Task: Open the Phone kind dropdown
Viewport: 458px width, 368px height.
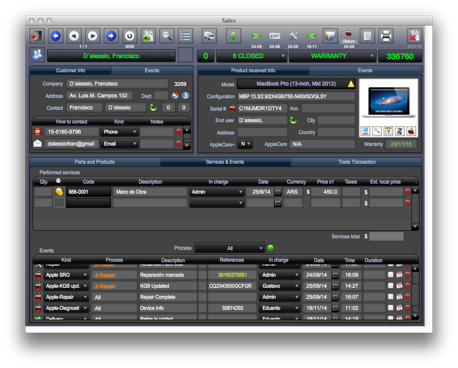Action: click(x=119, y=132)
